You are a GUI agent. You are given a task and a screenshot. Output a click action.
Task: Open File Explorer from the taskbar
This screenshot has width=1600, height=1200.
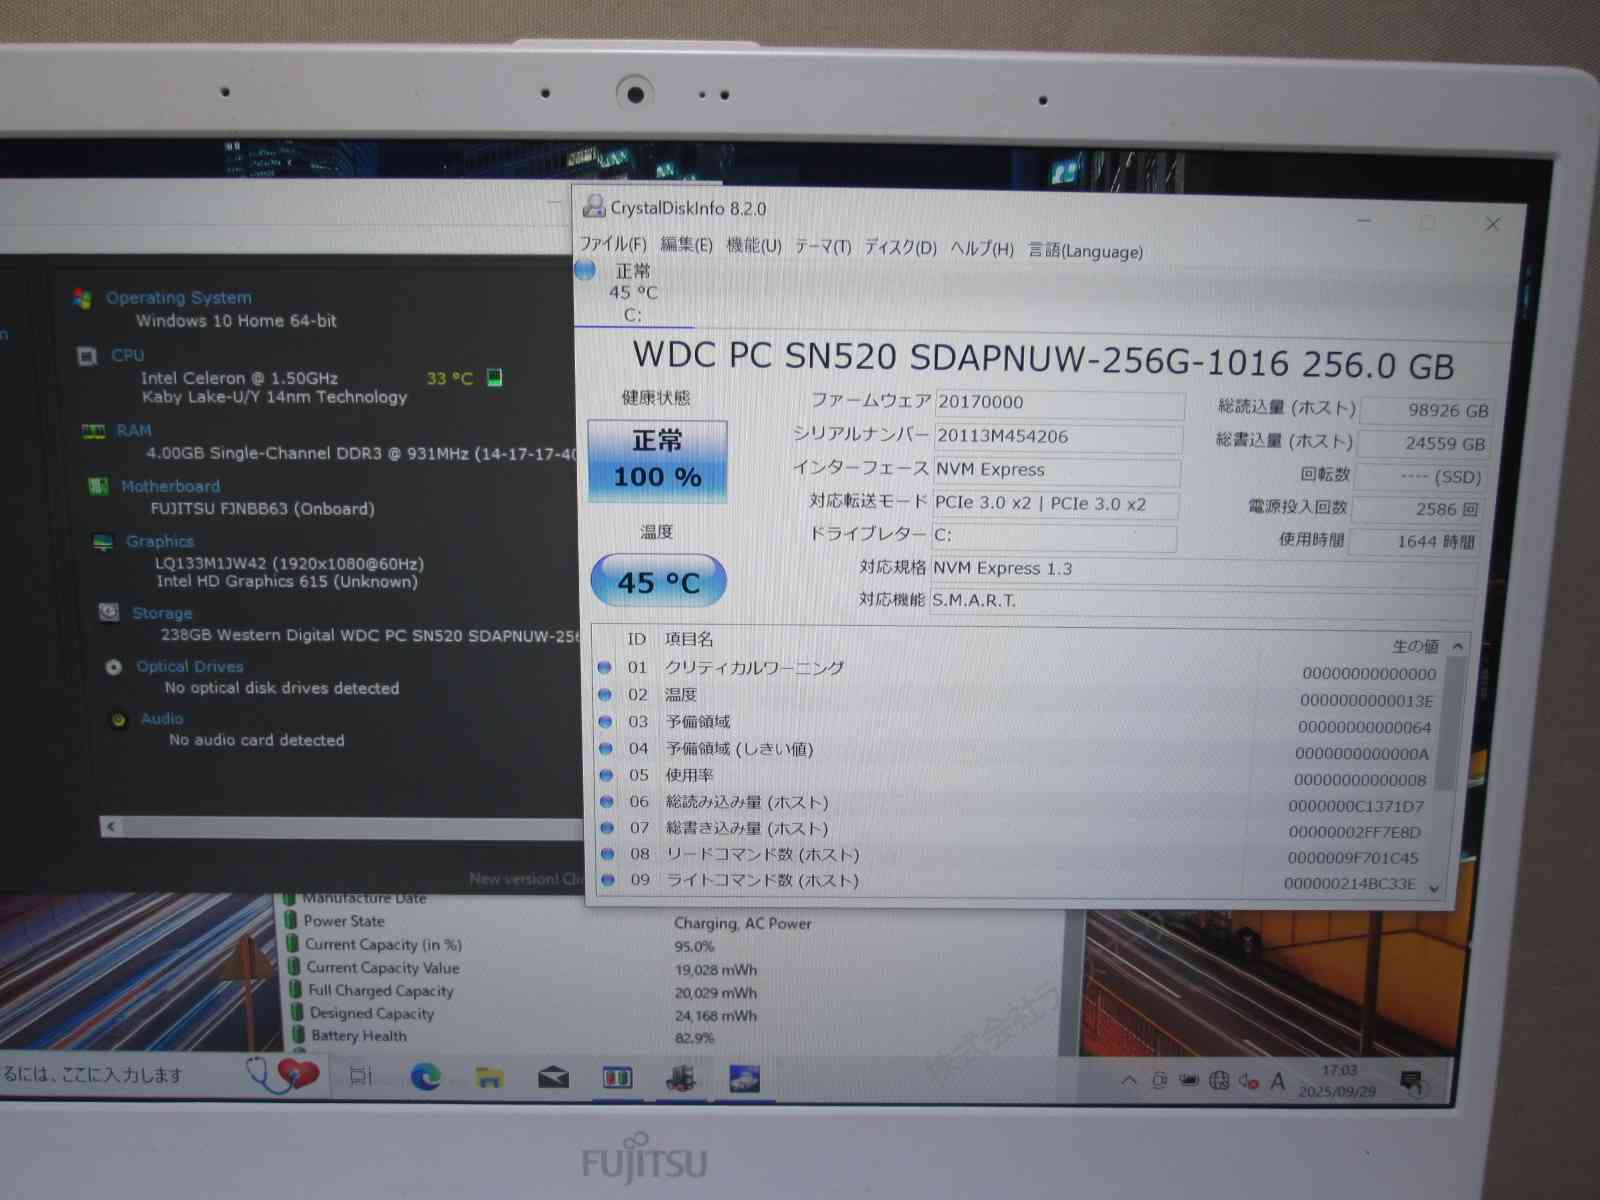click(489, 1077)
